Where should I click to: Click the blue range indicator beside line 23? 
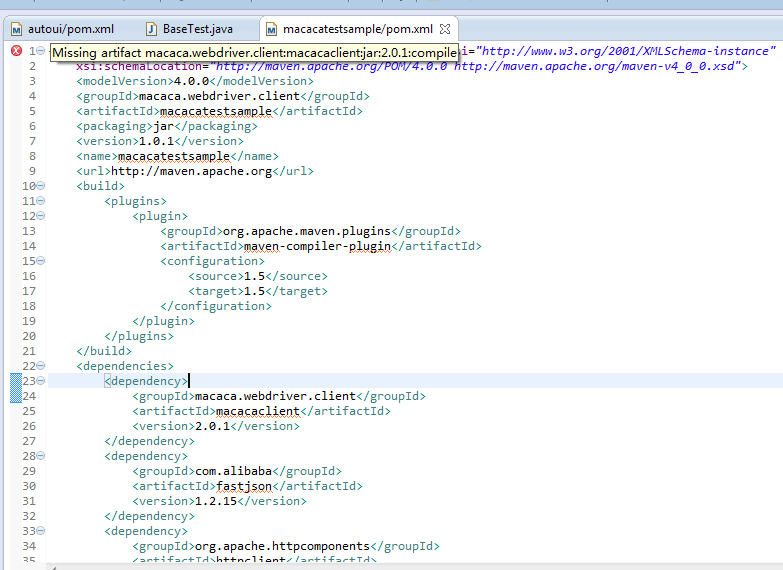pos(16,388)
